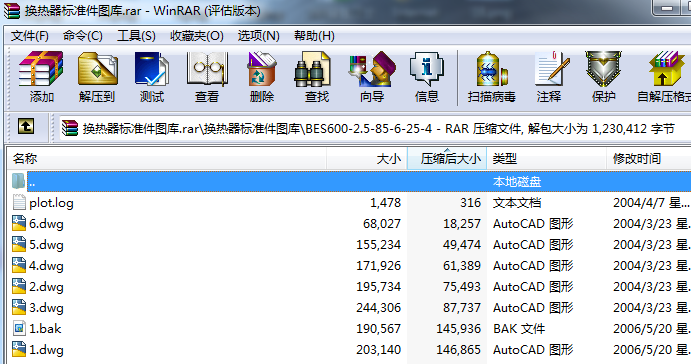Click the plot.log file icon
This screenshot has height=364, width=691.
[x=19, y=202]
